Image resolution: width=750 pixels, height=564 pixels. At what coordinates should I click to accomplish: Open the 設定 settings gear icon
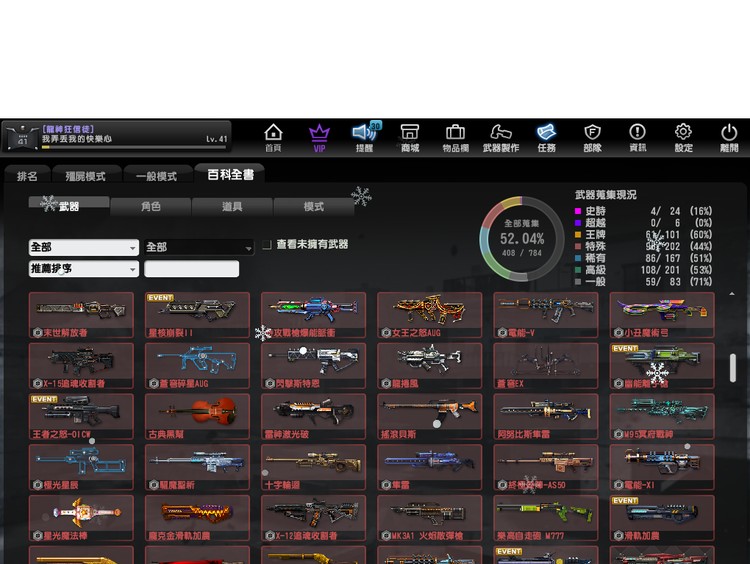[683, 137]
